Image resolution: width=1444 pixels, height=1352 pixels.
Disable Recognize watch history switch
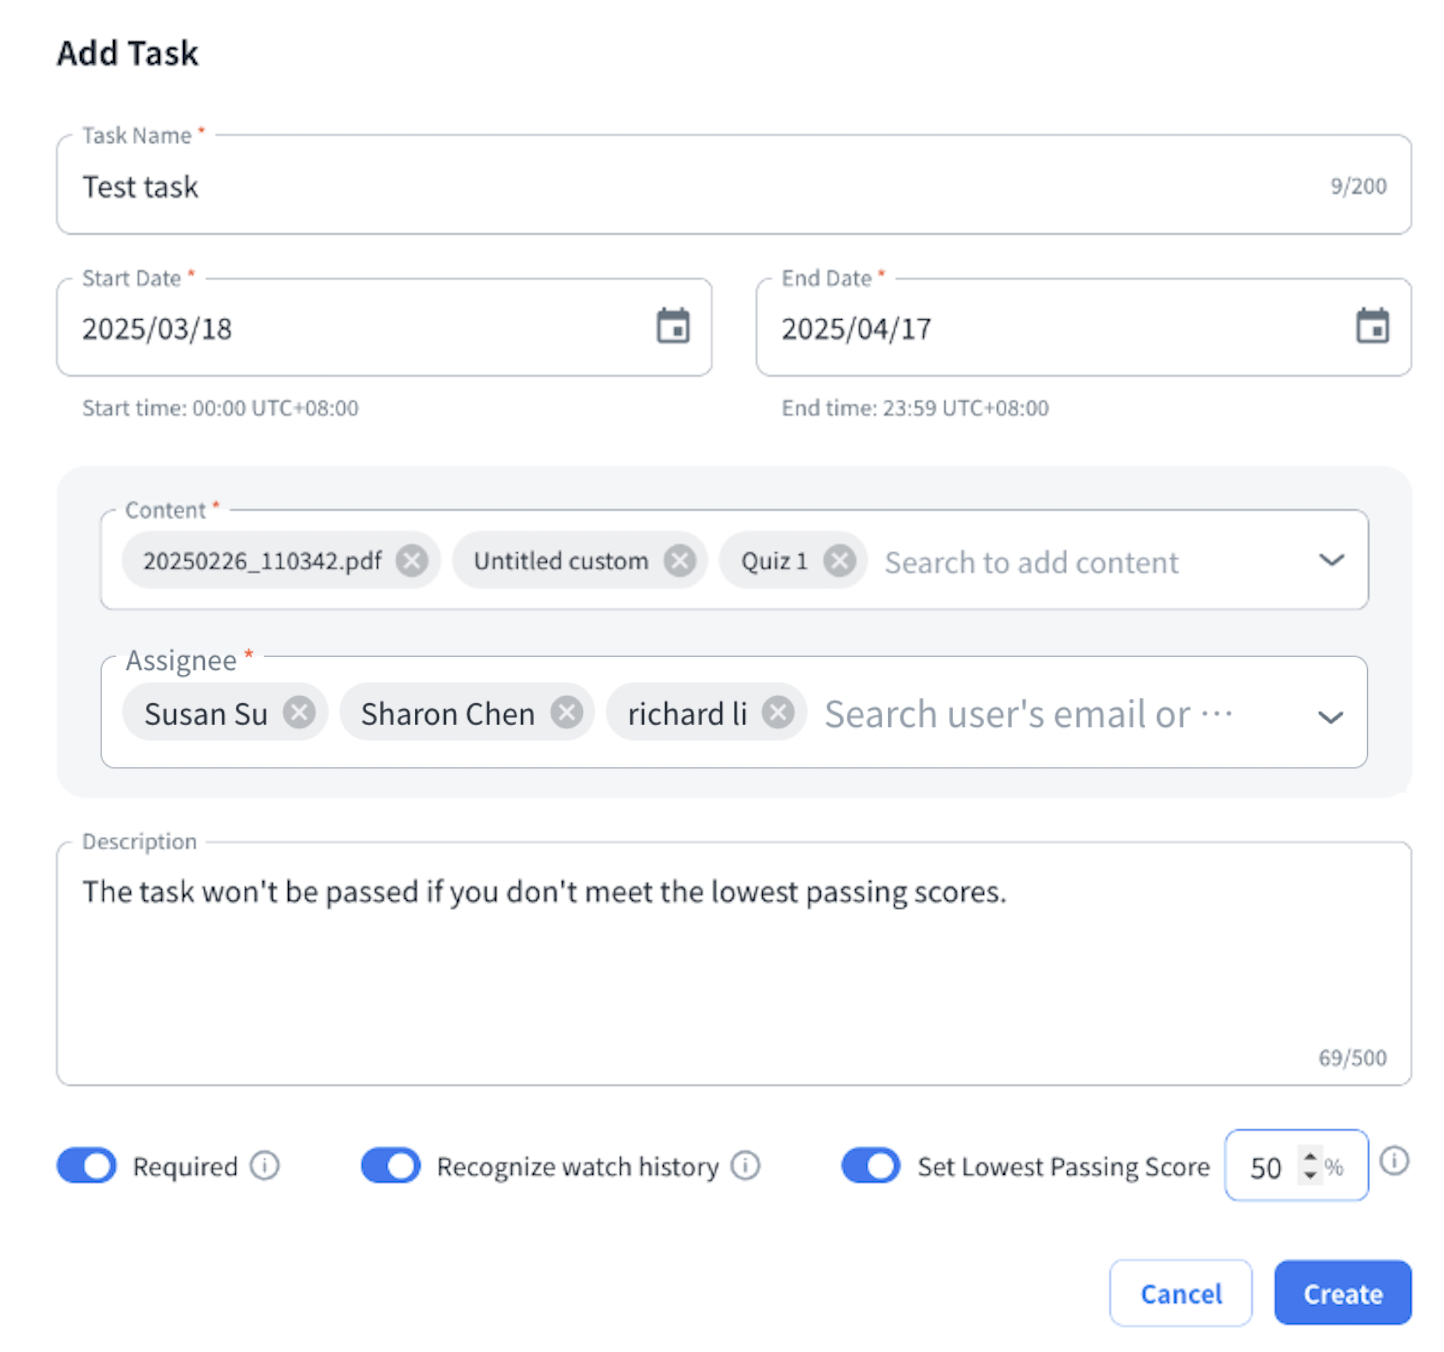pos(391,1166)
